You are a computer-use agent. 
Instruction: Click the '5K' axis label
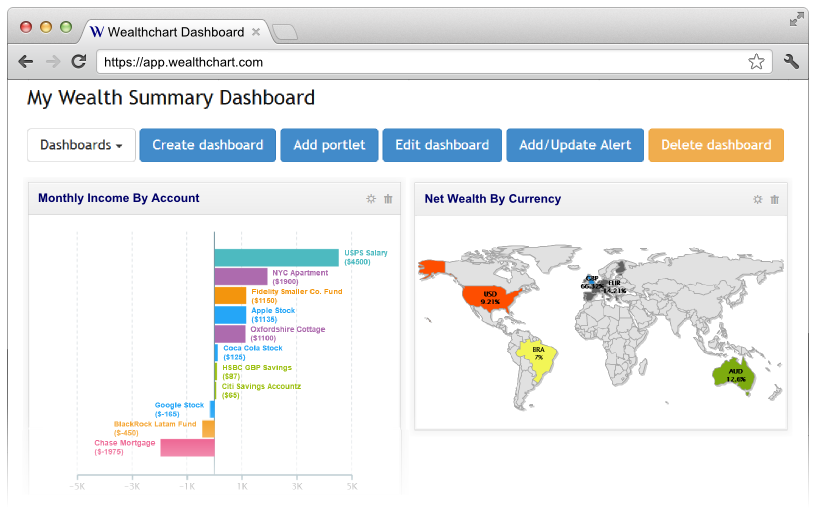pos(352,487)
